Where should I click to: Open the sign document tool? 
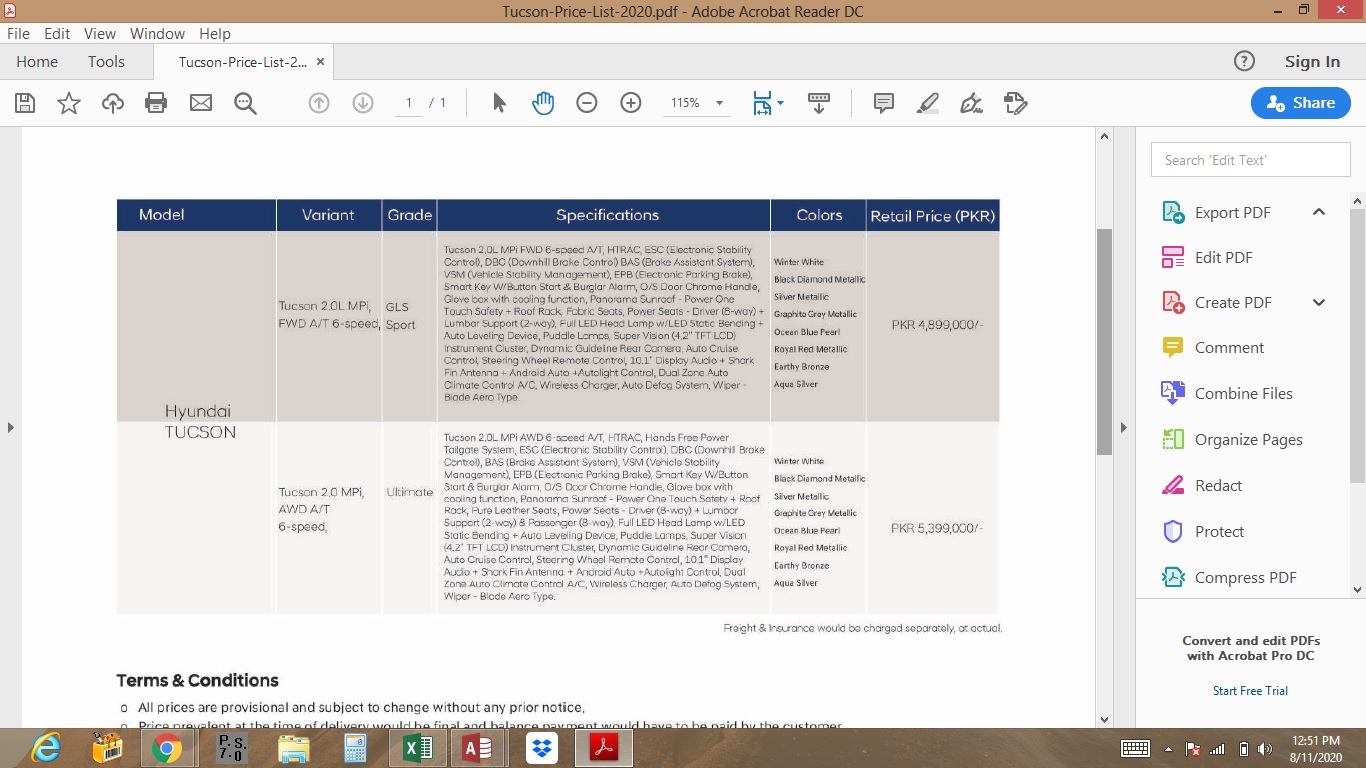coord(971,103)
